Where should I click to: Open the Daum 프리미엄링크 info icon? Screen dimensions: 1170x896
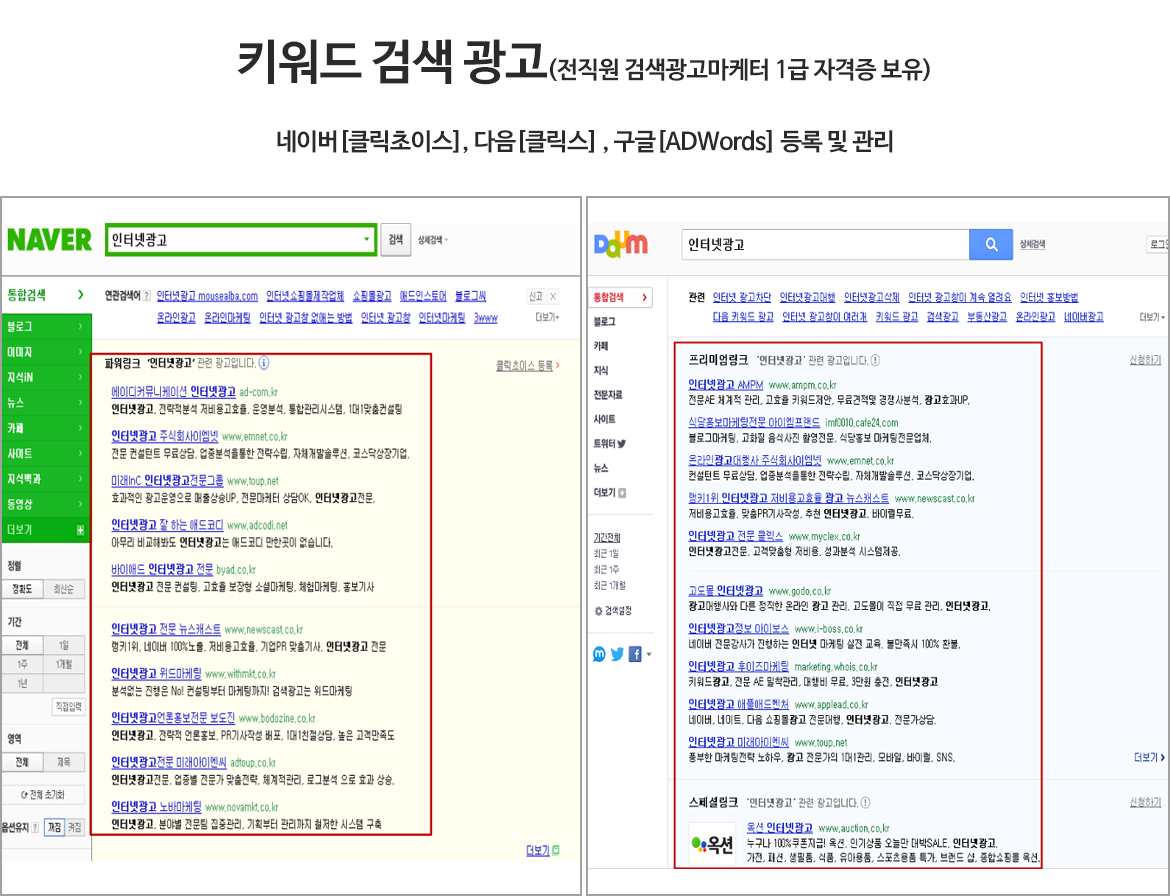pos(875,360)
